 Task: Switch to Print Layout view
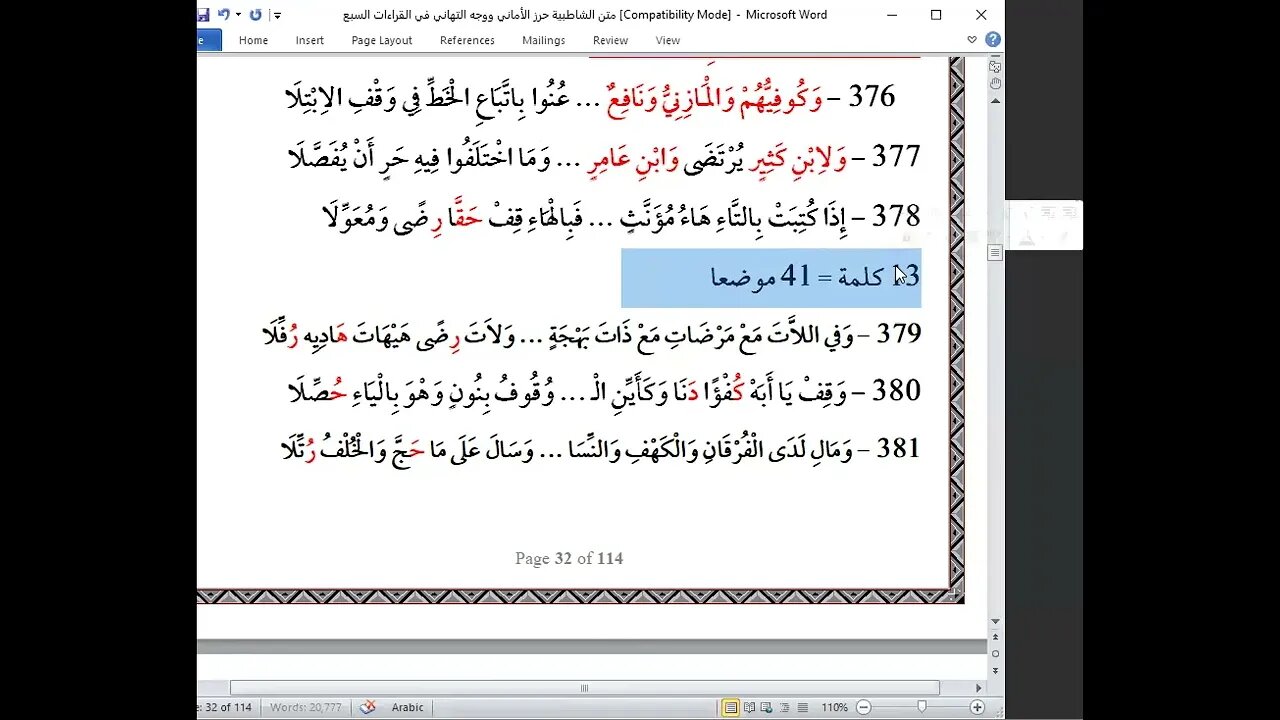pos(731,707)
